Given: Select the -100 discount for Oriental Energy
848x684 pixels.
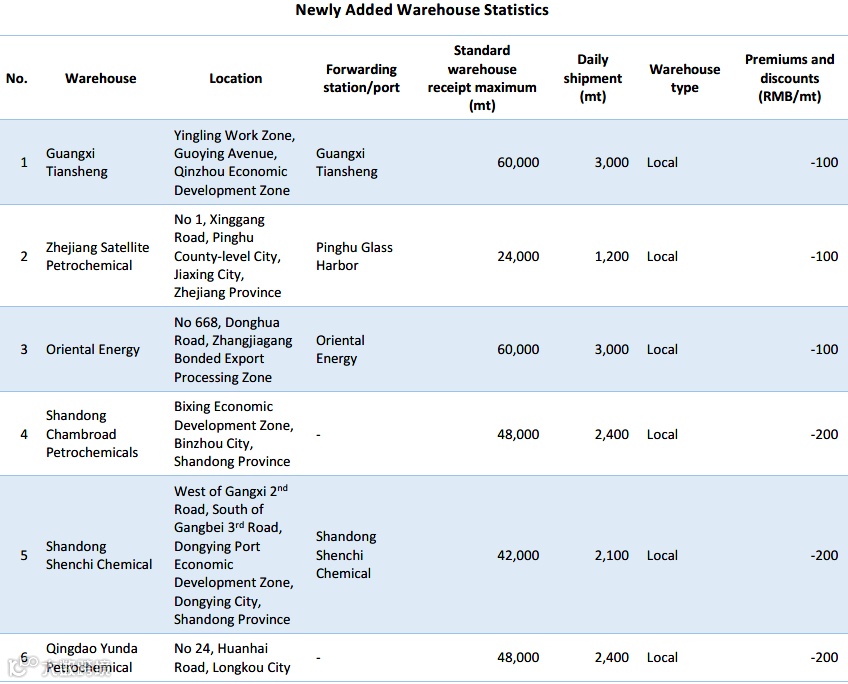Looking at the screenshot, I should [824, 349].
